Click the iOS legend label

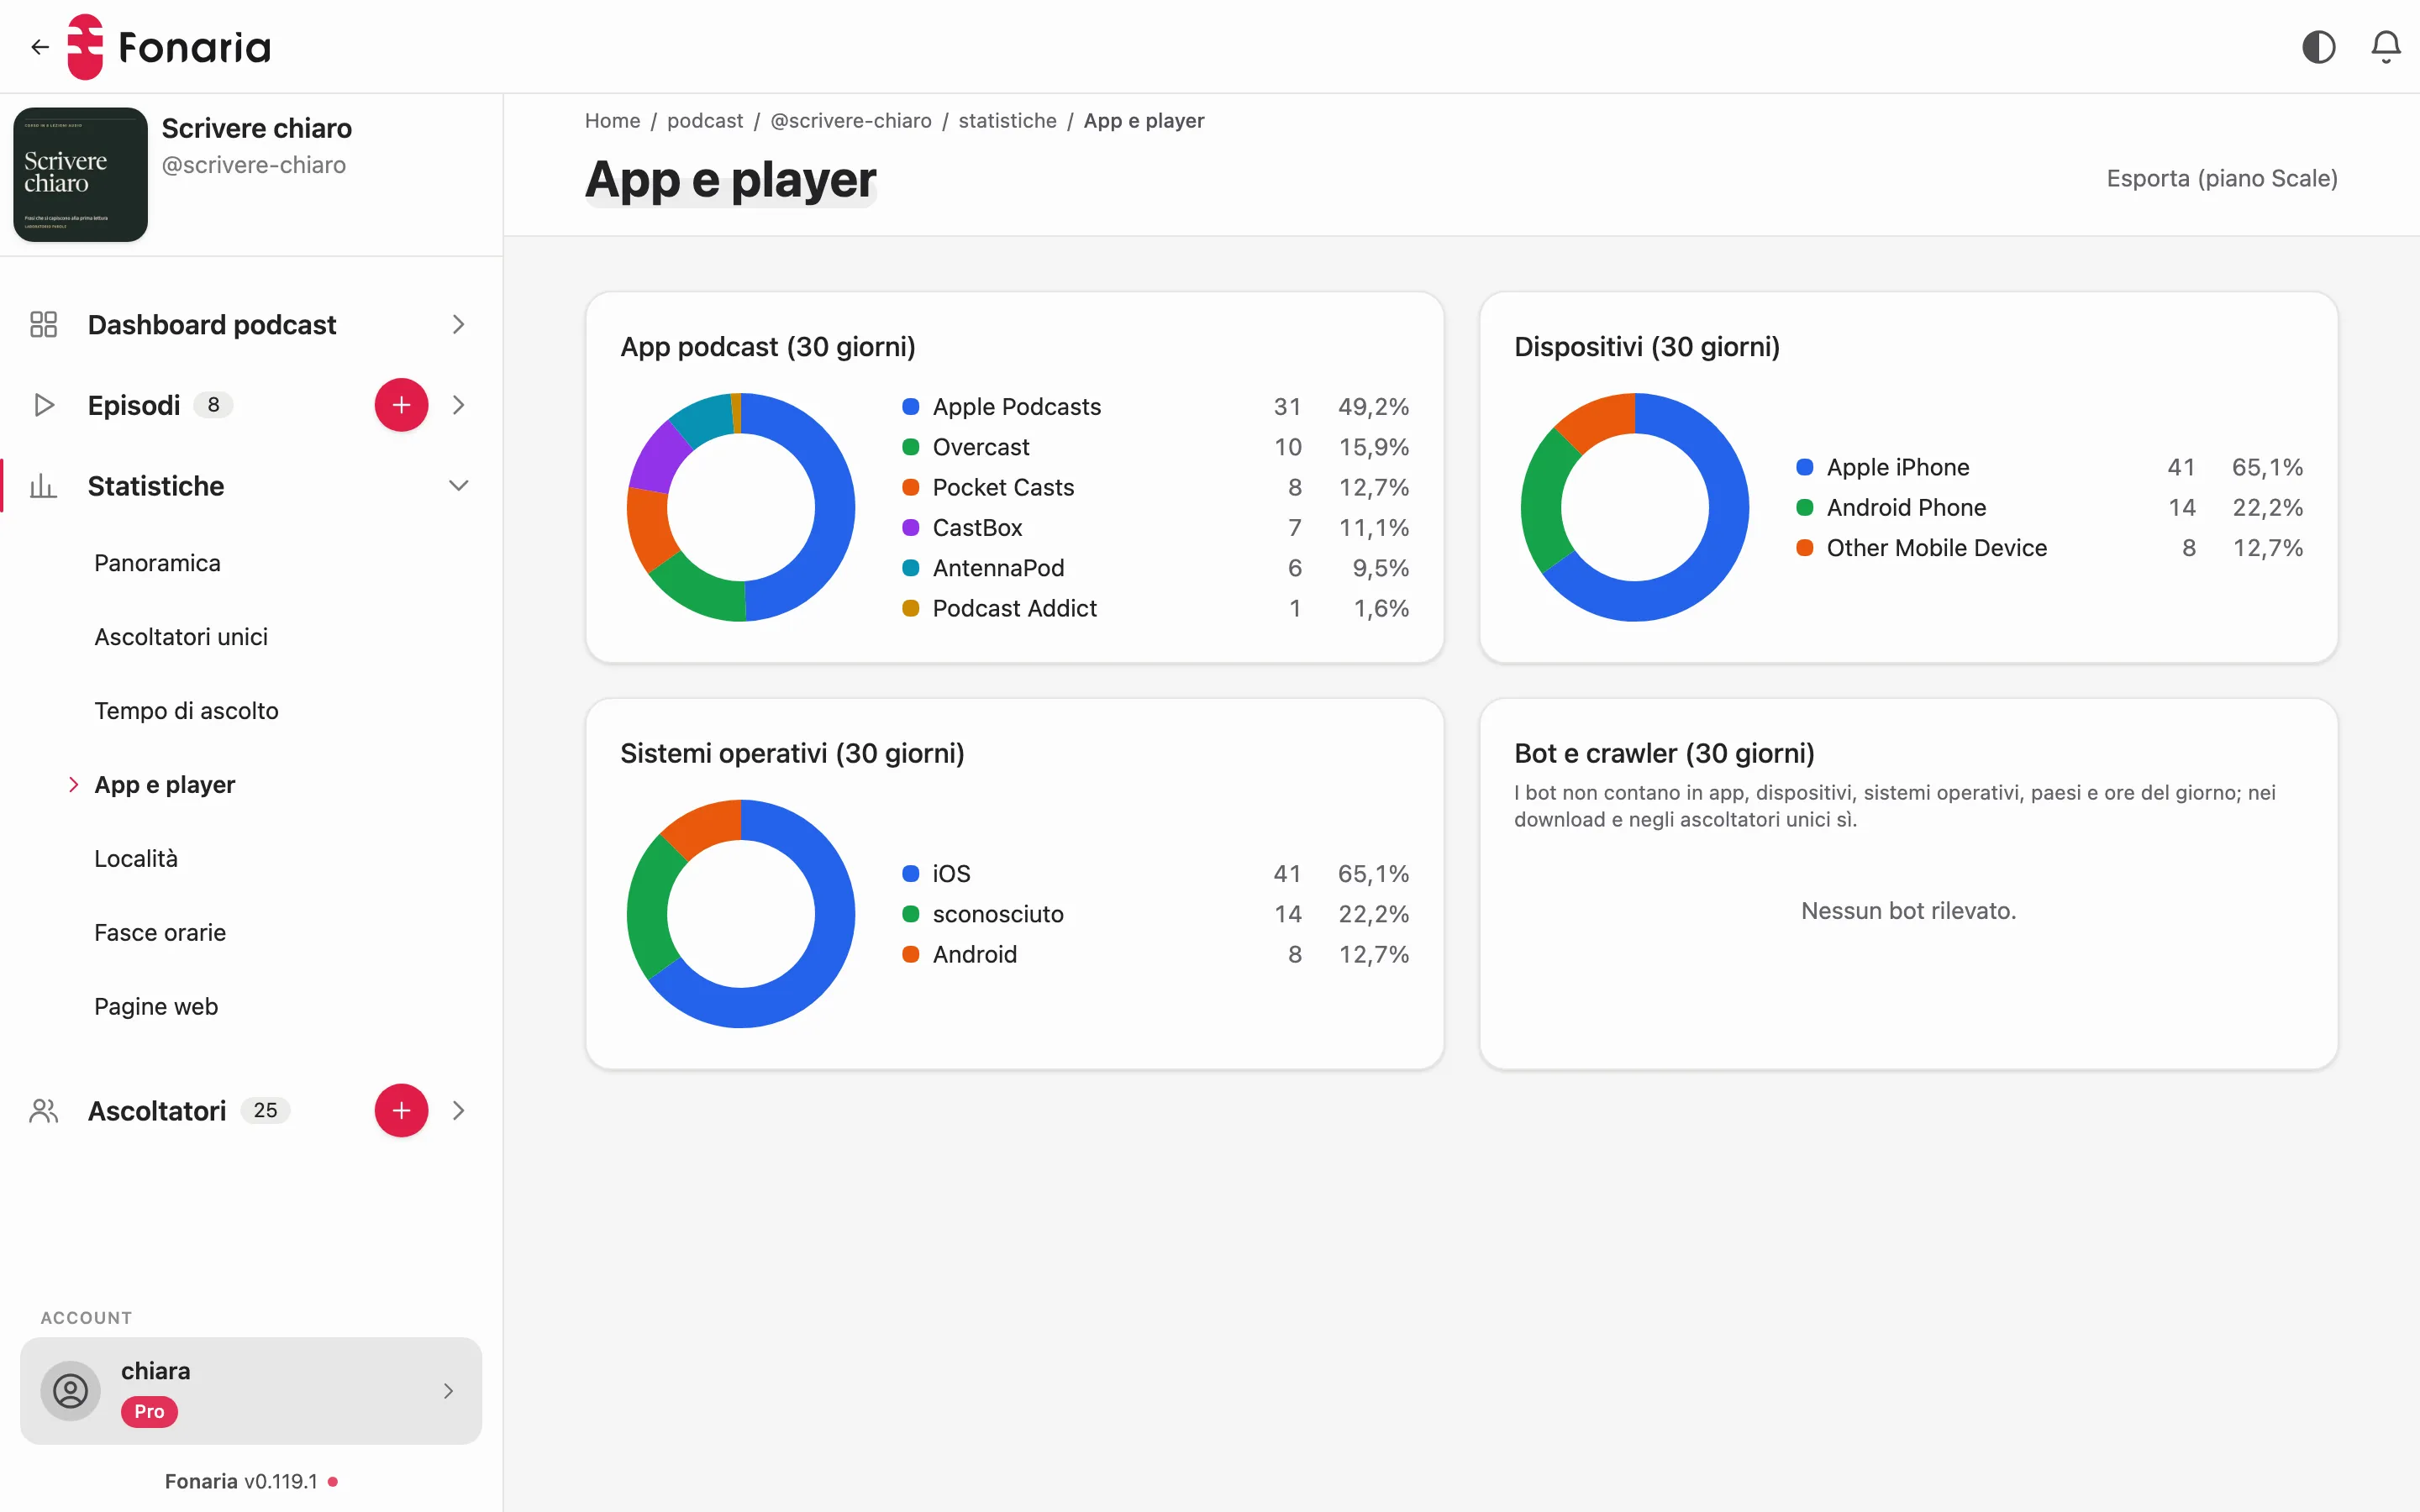click(951, 874)
